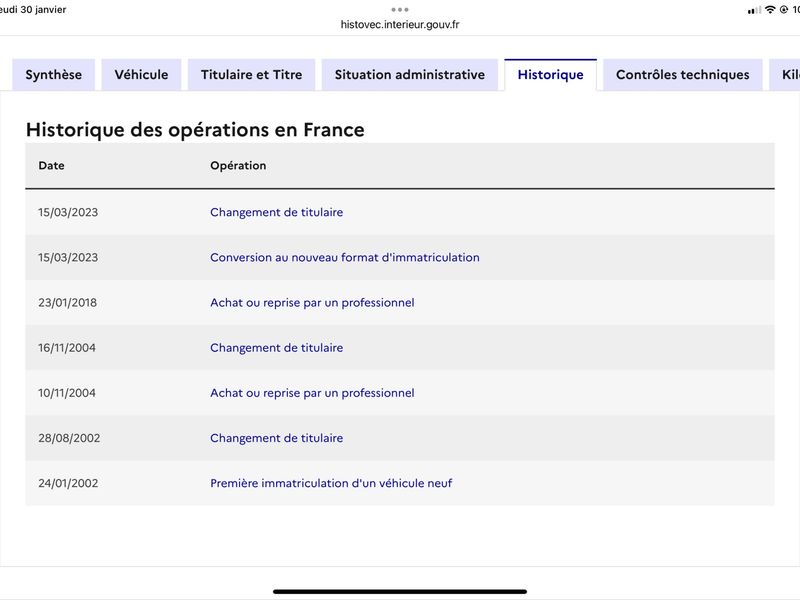Click the 15/03/2023 Changement de titulaire link

coord(277,212)
